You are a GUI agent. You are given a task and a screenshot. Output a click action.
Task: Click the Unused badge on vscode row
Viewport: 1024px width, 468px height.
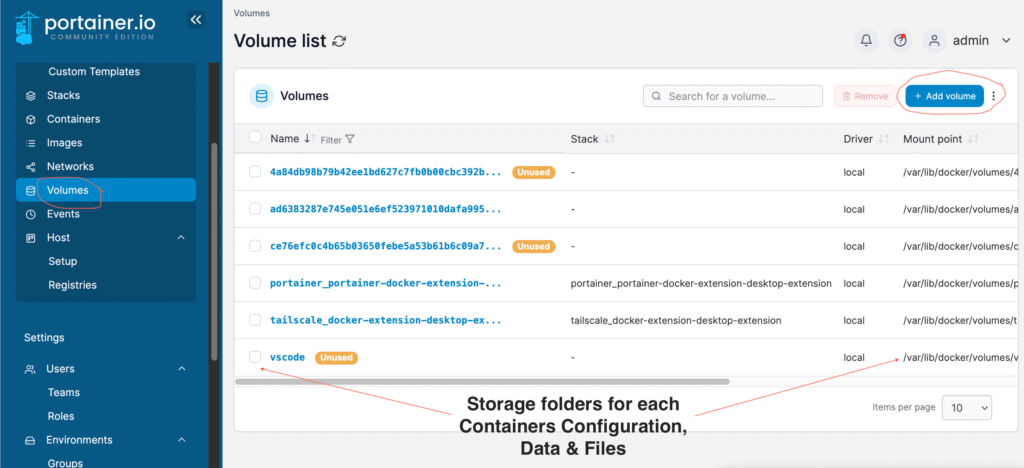336,358
